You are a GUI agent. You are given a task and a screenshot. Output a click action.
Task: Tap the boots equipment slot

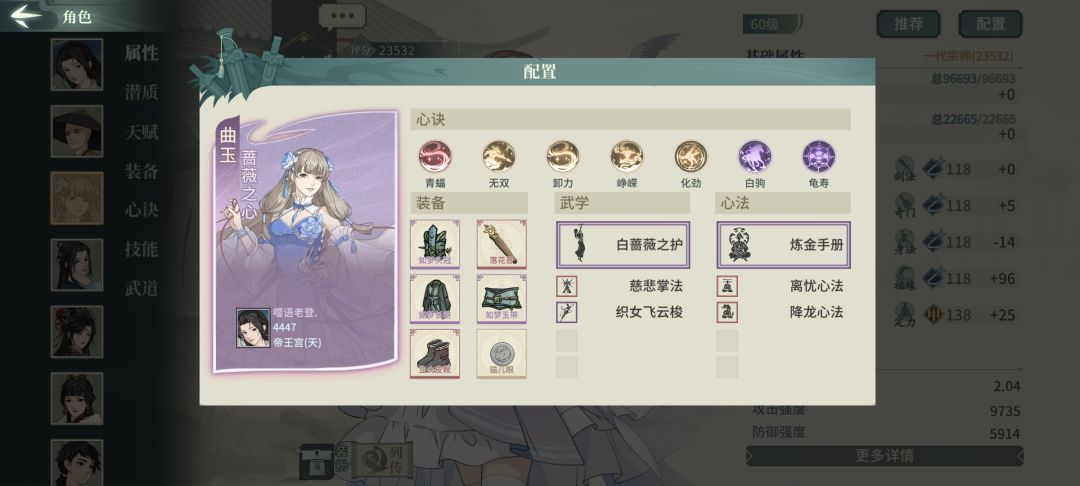click(x=435, y=353)
